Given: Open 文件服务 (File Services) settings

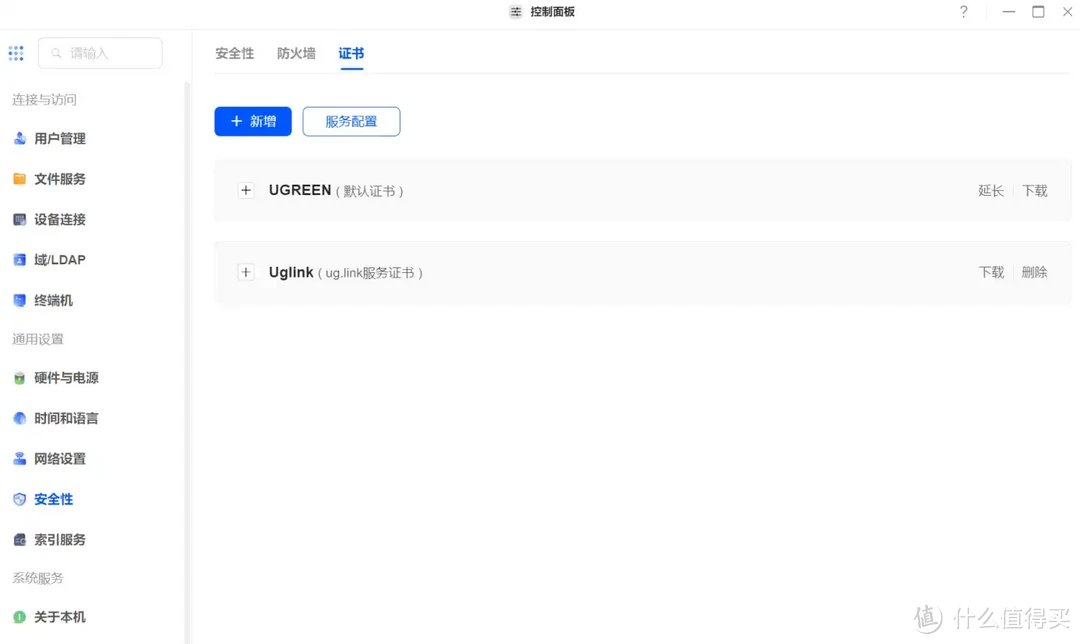Looking at the screenshot, I should [60, 178].
